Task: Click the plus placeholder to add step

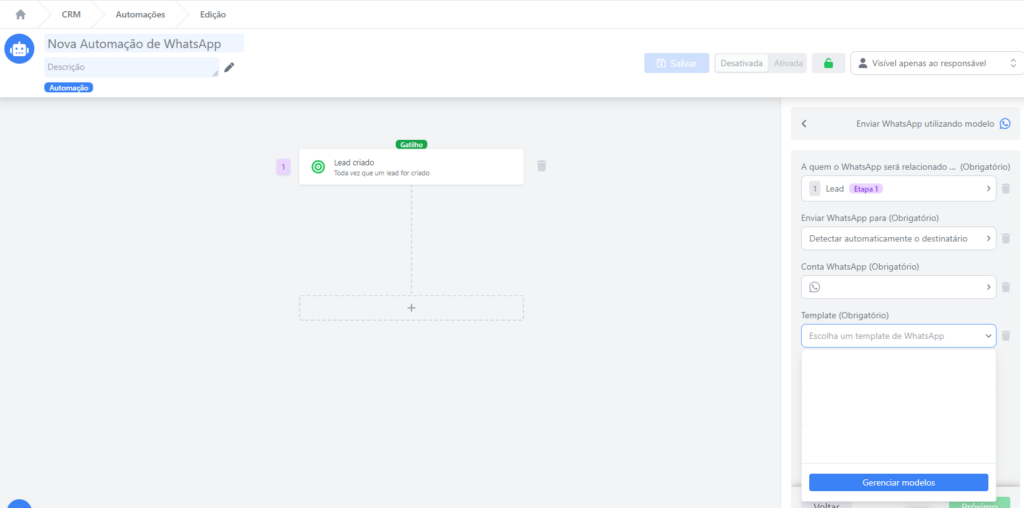Action: point(411,308)
